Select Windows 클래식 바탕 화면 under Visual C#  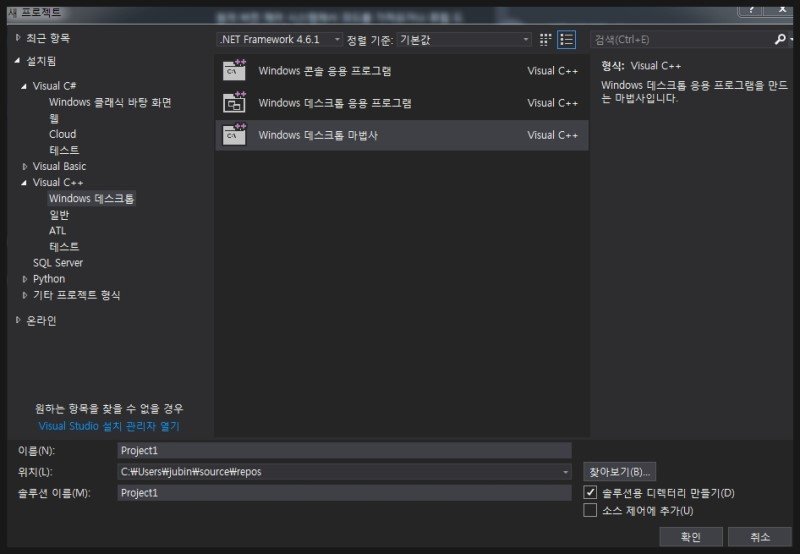(x=110, y=103)
